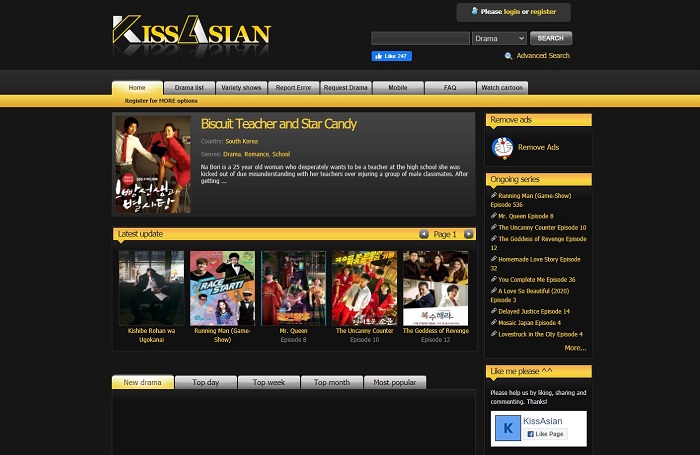Click the Drama genre link
Image resolution: width=700 pixels, height=455 pixels.
232,154
